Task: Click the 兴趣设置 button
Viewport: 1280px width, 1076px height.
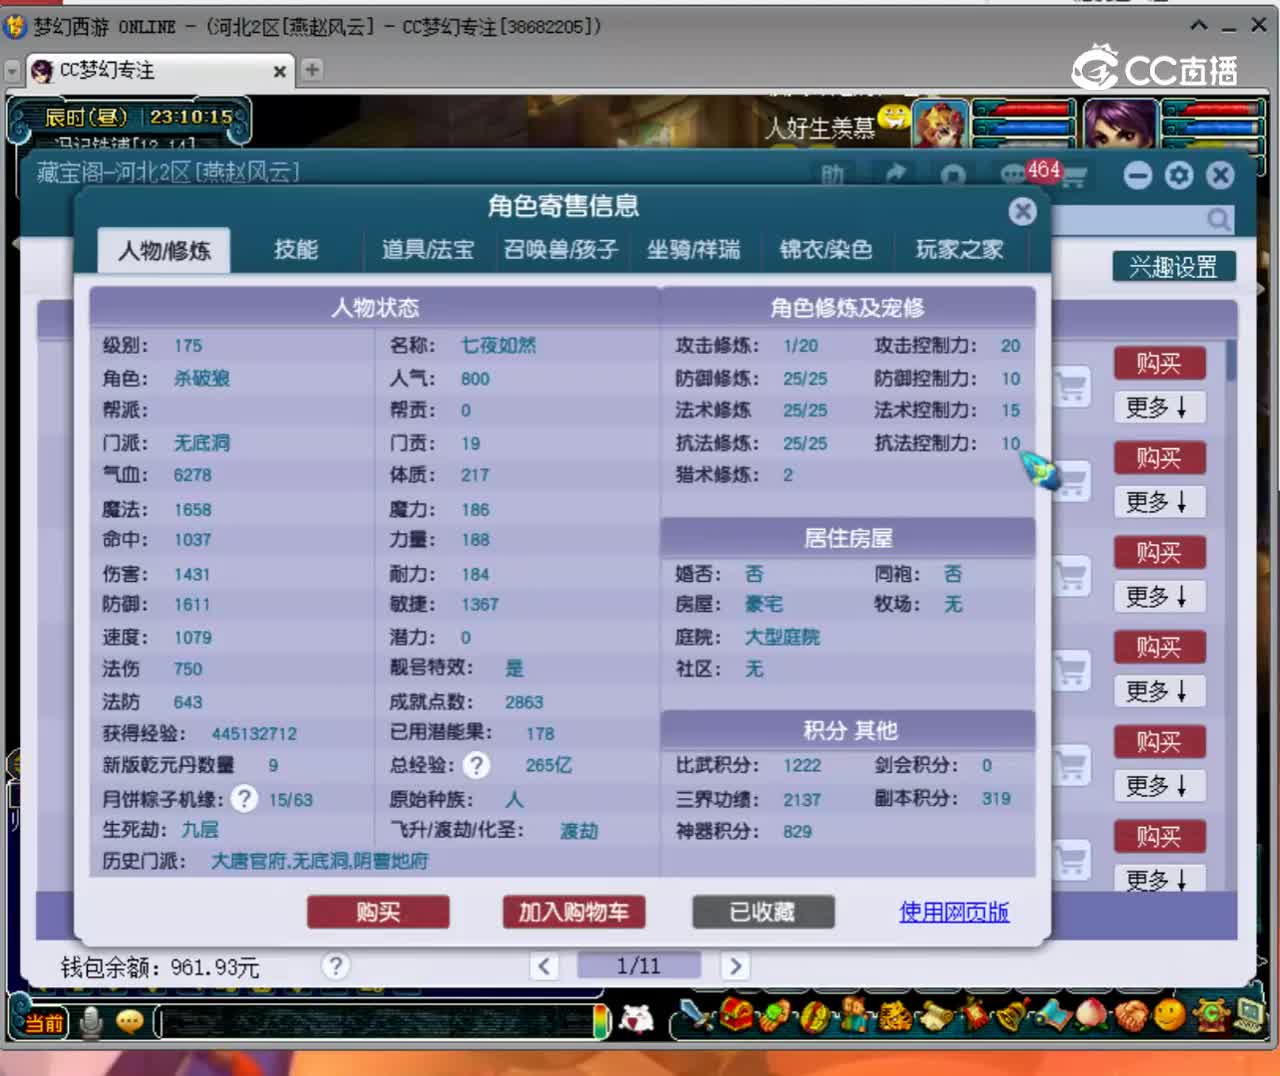Action: click(1174, 267)
